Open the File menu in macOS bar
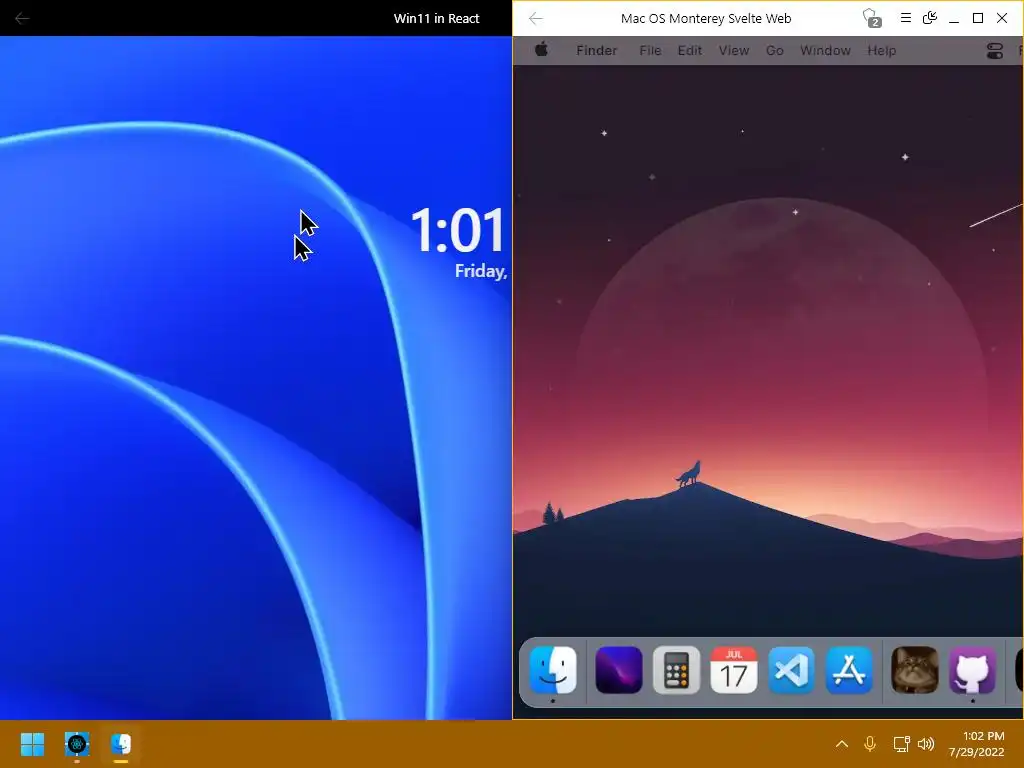This screenshot has width=1024, height=768. click(650, 50)
